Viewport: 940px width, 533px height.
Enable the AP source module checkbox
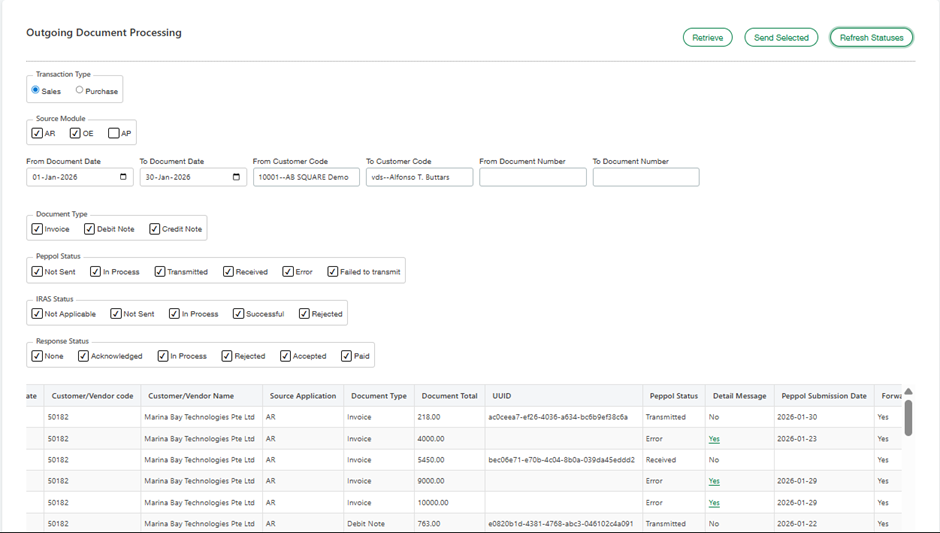click(x=114, y=133)
